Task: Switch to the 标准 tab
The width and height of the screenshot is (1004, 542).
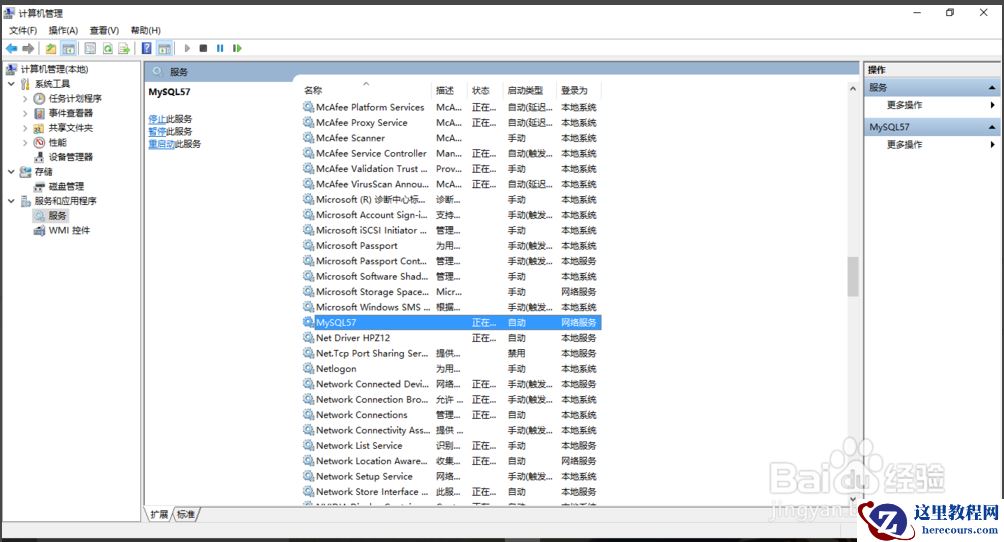Action: pyautogui.click(x=186, y=514)
